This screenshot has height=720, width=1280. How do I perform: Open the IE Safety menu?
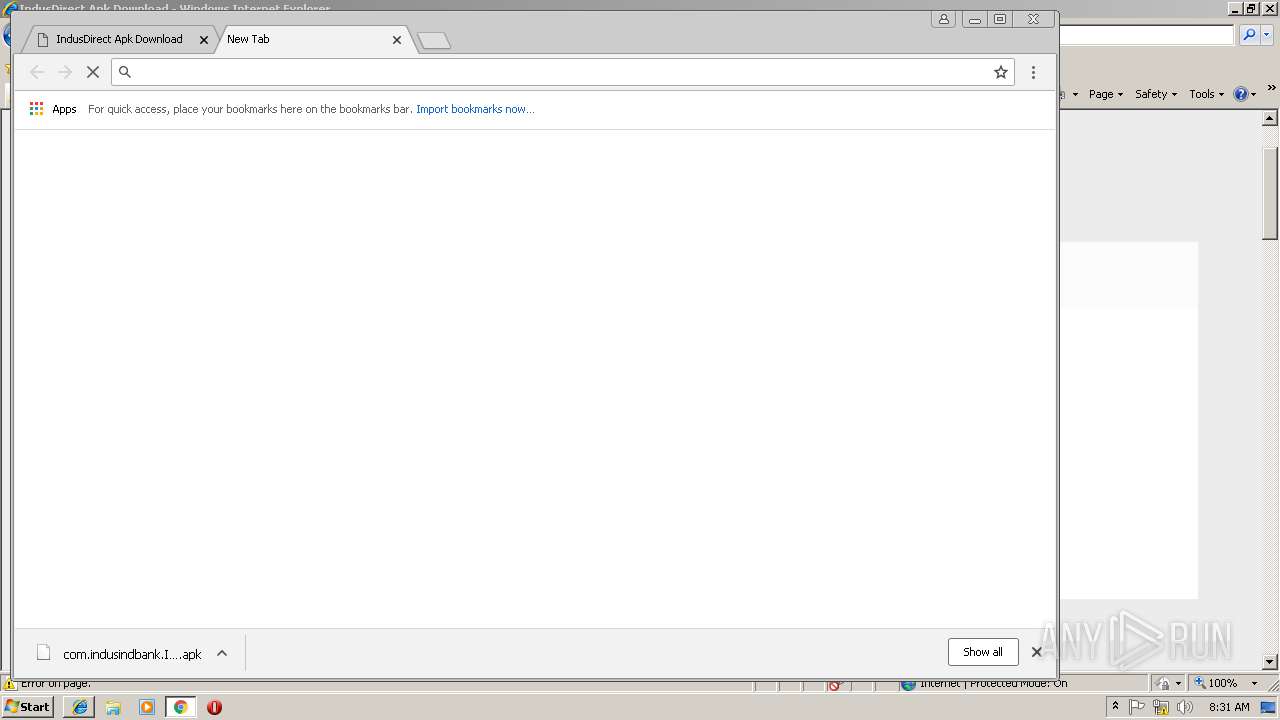[1155, 94]
